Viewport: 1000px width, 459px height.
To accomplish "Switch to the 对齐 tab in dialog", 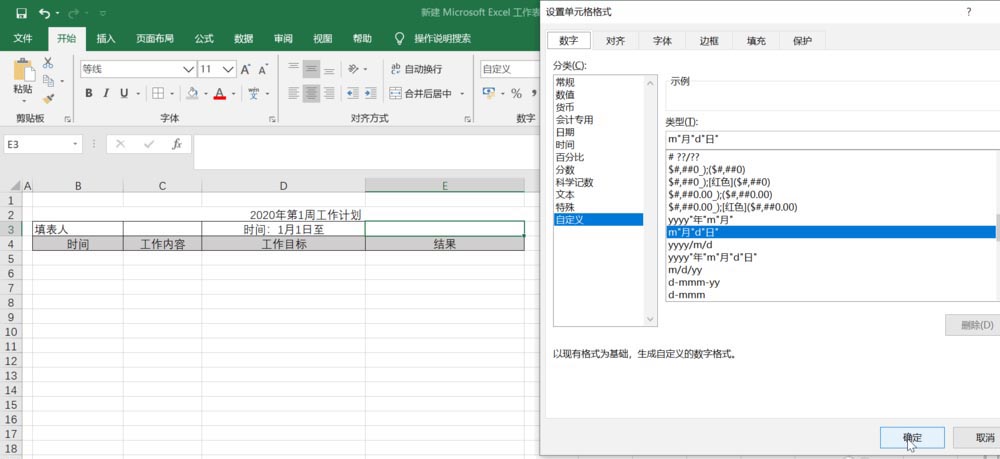I will click(x=615, y=41).
